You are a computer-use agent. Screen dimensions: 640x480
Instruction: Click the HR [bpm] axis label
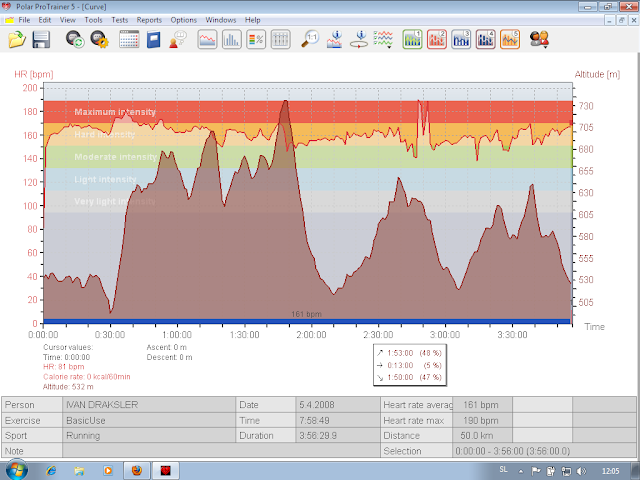tap(34, 74)
